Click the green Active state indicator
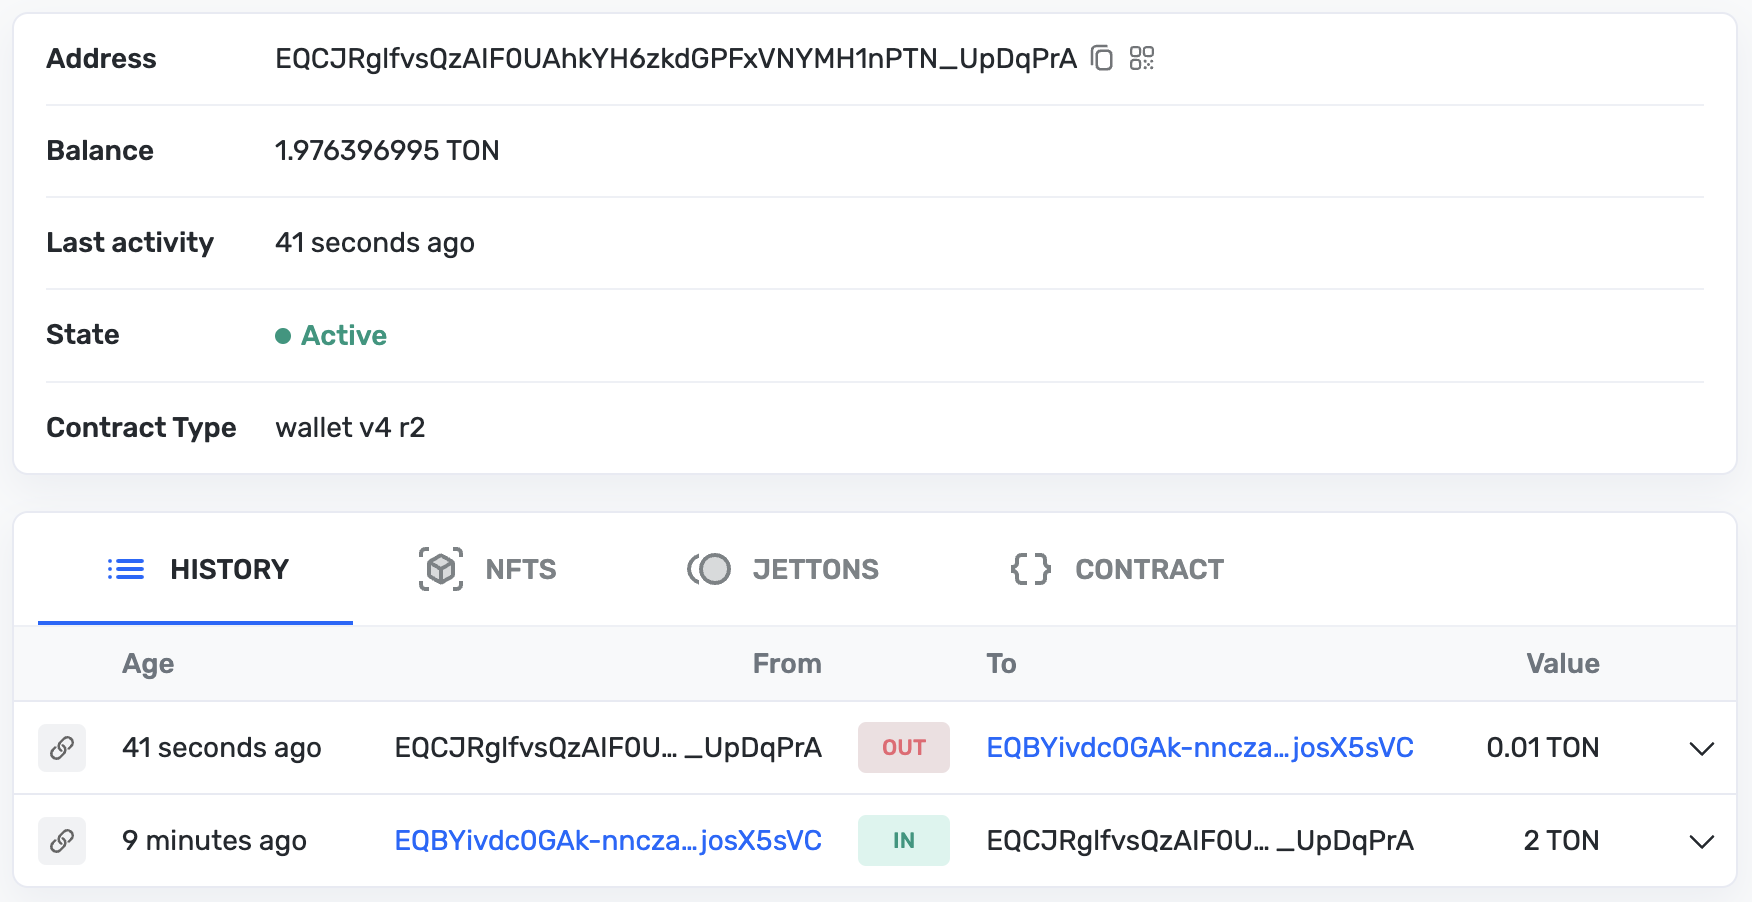The width and height of the screenshot is (1752, 902). (285, 335)
